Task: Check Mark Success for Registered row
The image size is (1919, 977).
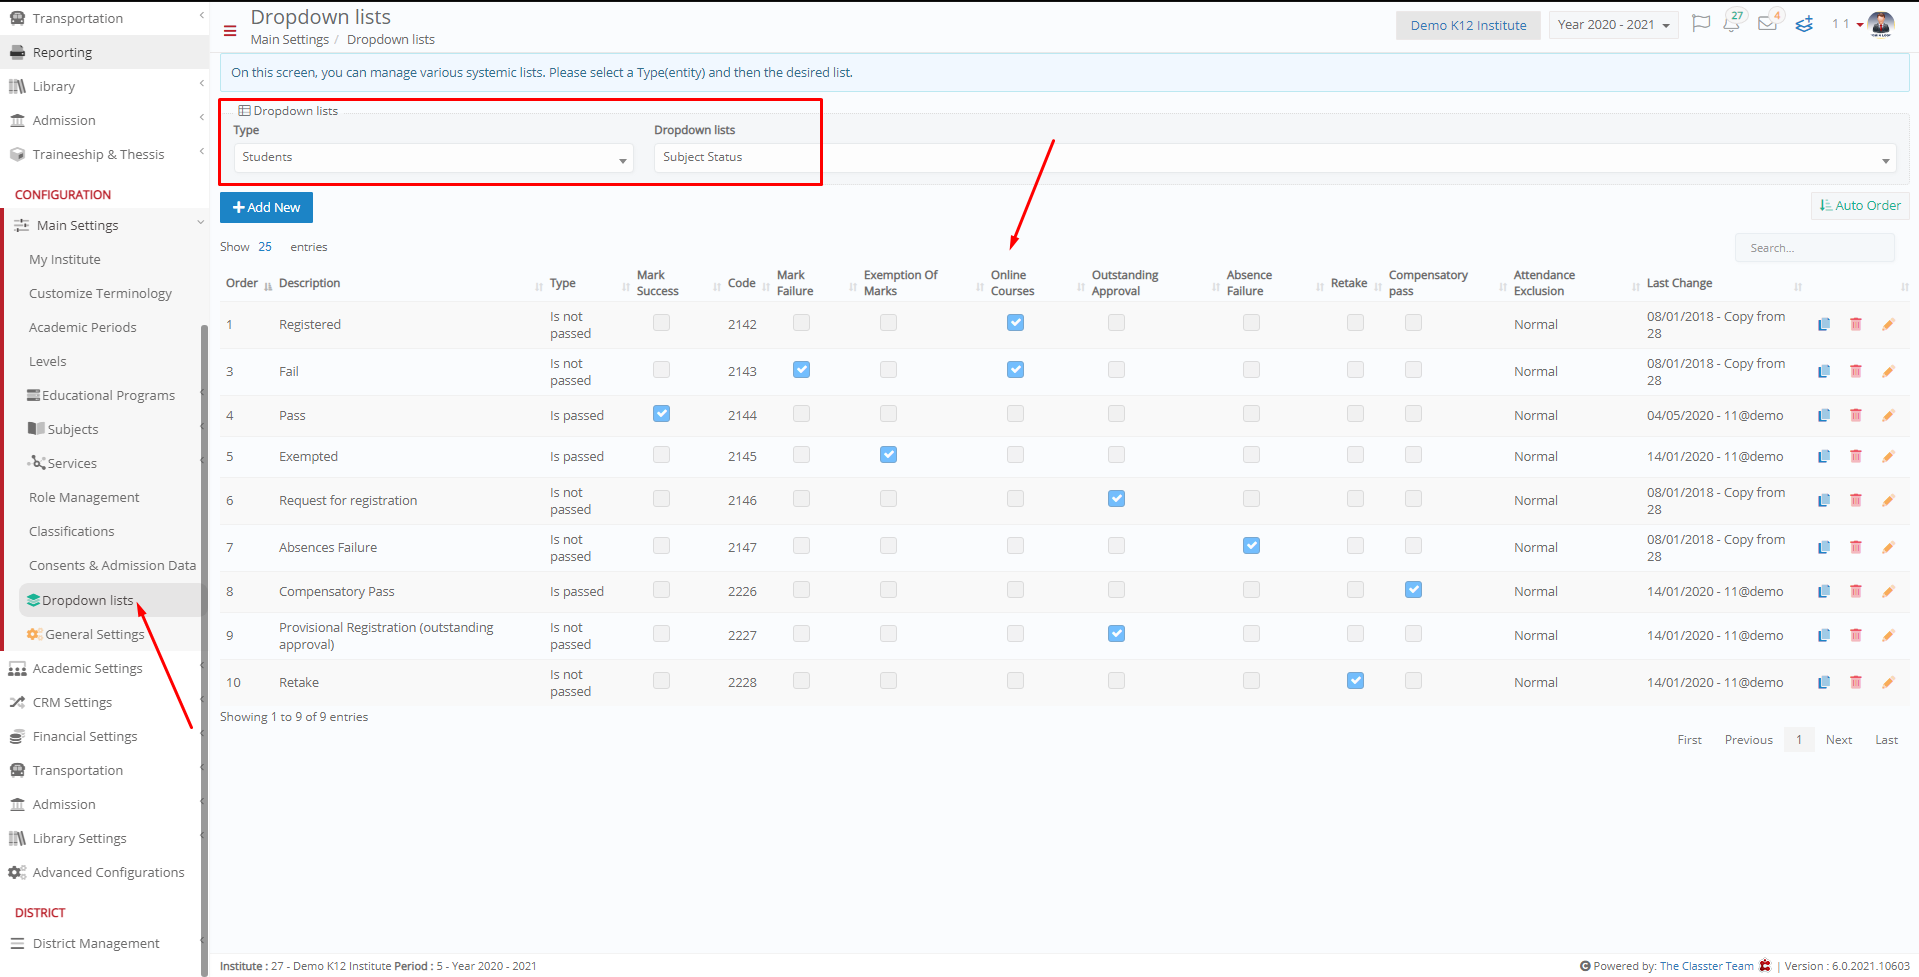Action: tap(661, 322)
